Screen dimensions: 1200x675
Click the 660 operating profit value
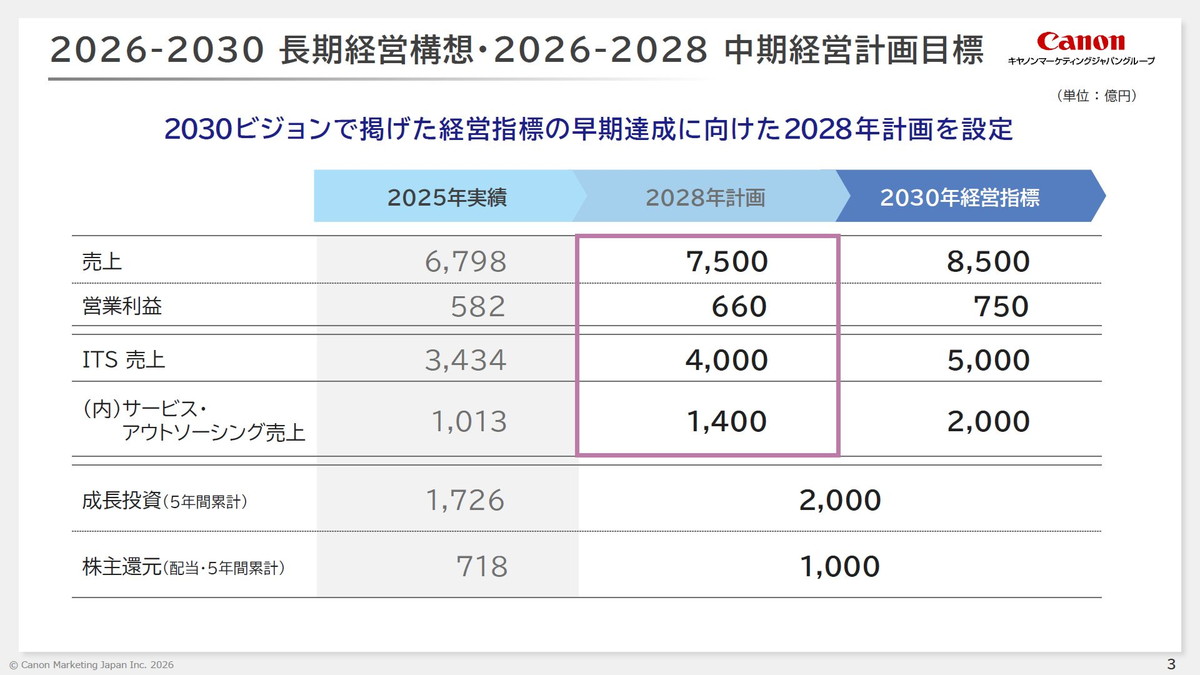point(739,306)
